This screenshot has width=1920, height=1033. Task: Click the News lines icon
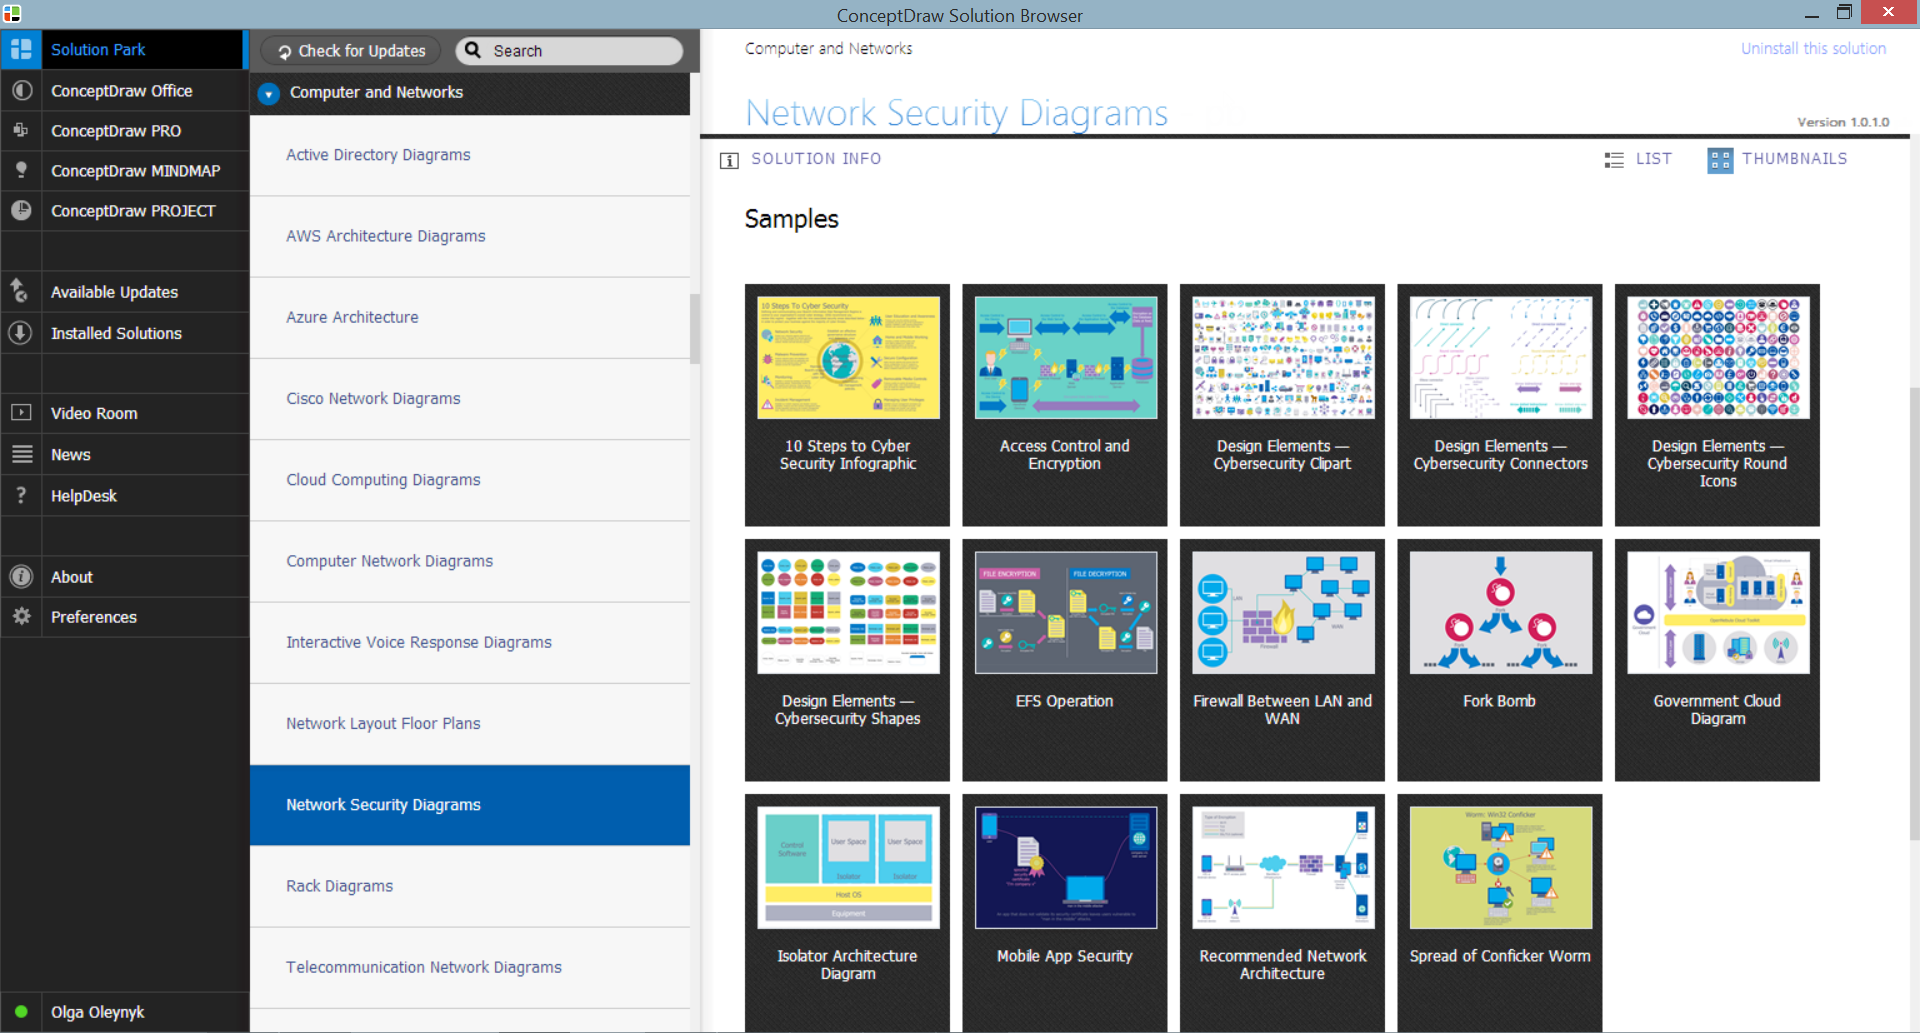click(x=21, y=454)
